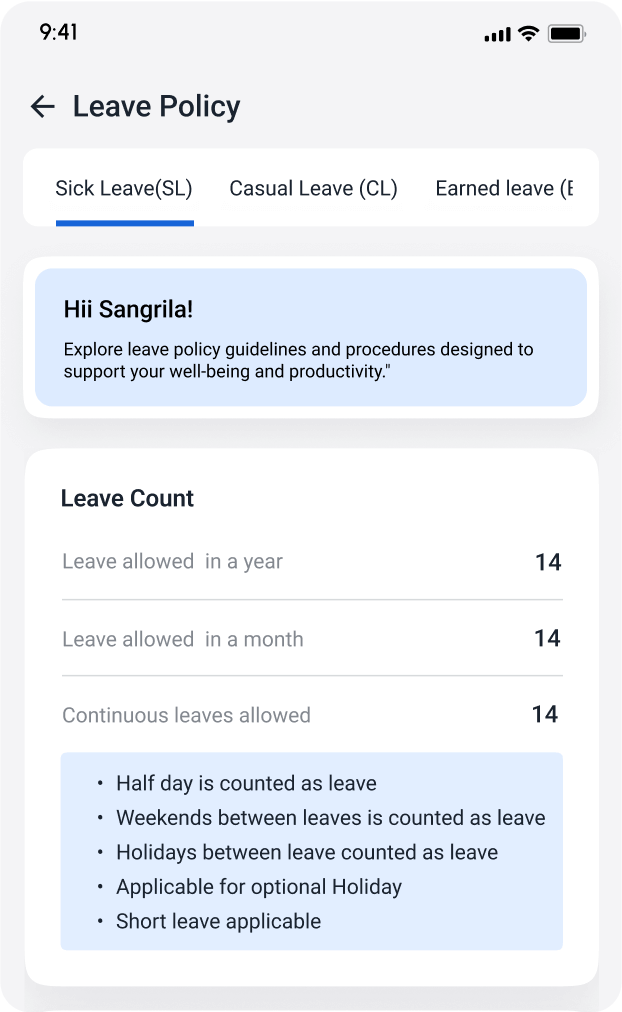This screenshot has width=622, height=1012.
Task: Tap the leave policy guidelines description text
Action: coord(298,360)
